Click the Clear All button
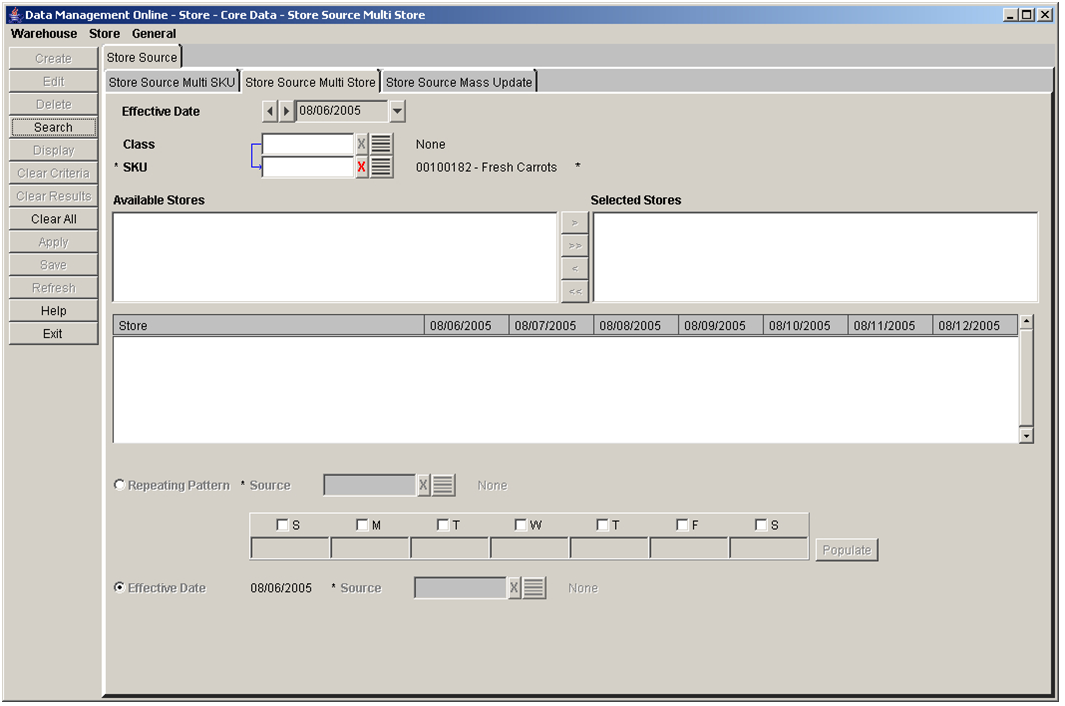Screen dimensions: 1065x706 coord(54,219)
